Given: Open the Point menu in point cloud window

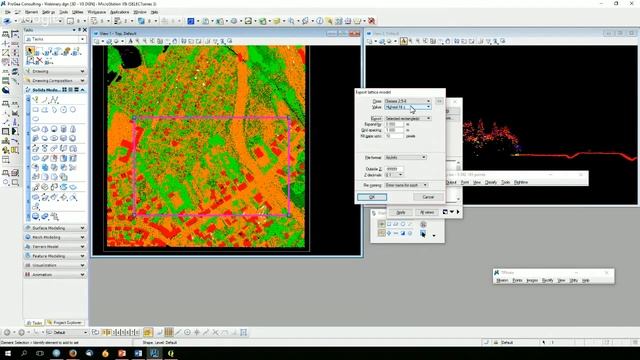Looking at the screenshot, I should click(464, 182).
